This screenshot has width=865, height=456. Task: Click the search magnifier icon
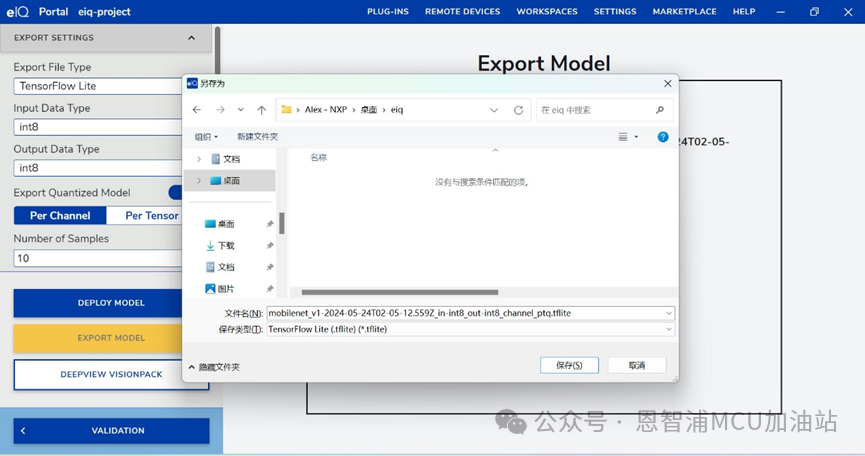coord(660,110)
